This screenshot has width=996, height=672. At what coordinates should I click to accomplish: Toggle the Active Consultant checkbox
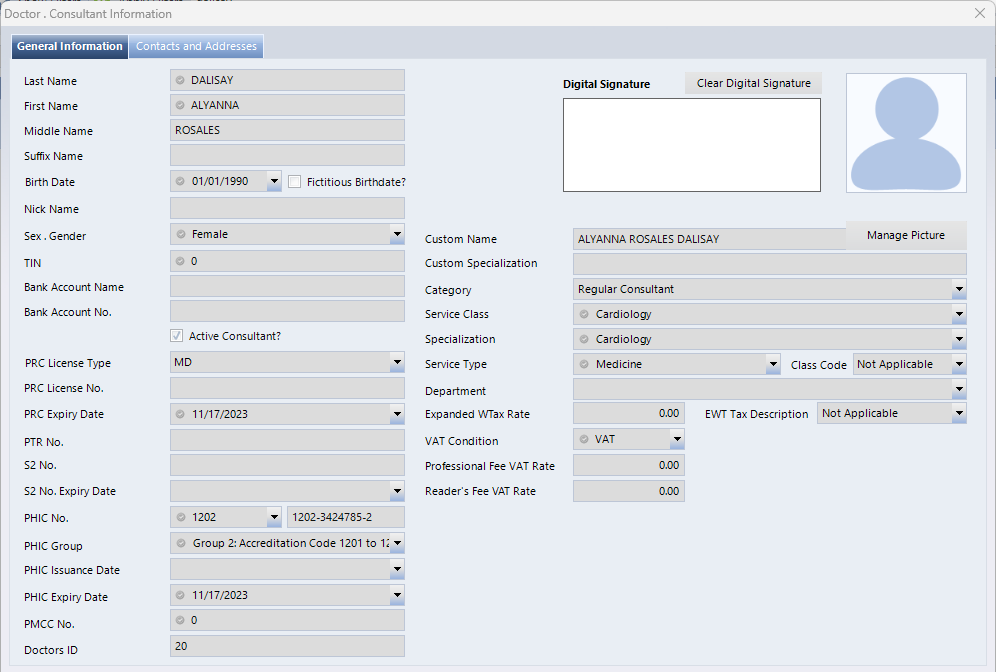pyautogui.click(x=177, y=336)
